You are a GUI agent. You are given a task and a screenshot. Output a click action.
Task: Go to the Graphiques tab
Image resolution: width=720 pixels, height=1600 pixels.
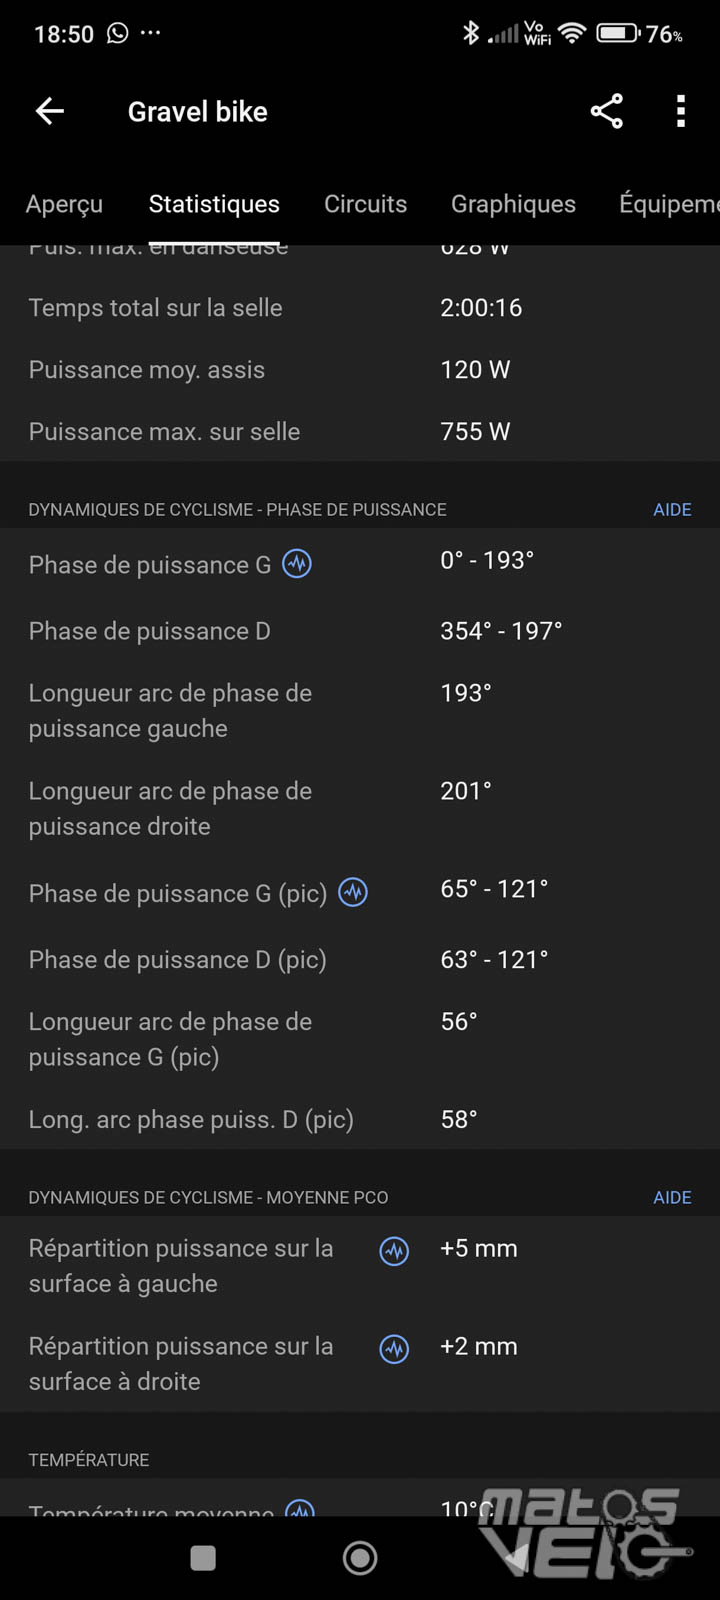[513, 204]
